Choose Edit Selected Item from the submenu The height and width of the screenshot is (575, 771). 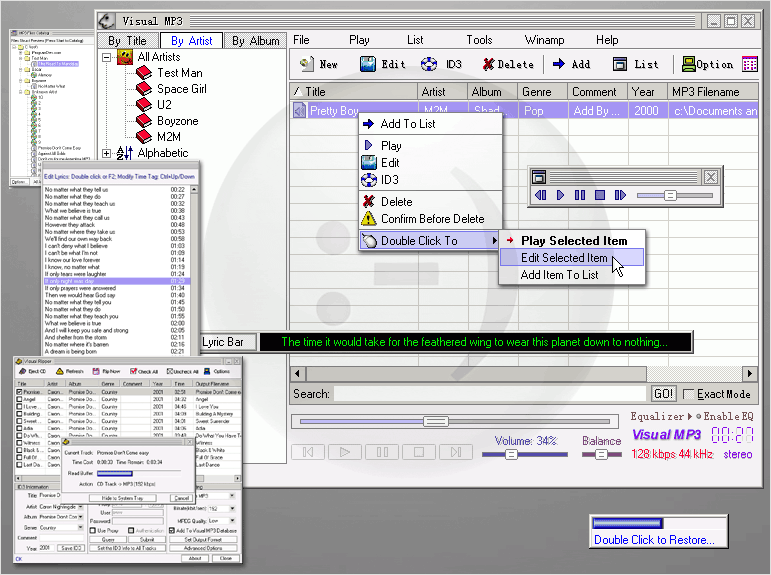click(564, 258)
